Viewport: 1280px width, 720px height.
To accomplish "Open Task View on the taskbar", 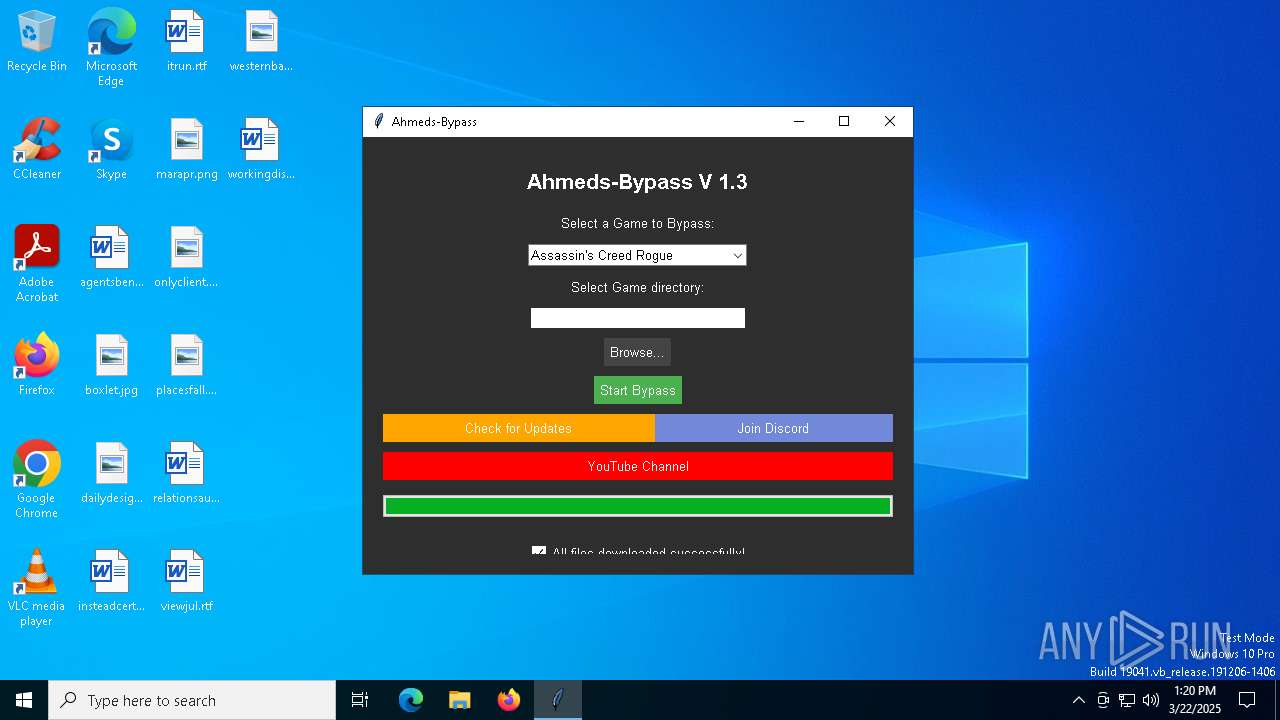I will click(x=360, y=700).
